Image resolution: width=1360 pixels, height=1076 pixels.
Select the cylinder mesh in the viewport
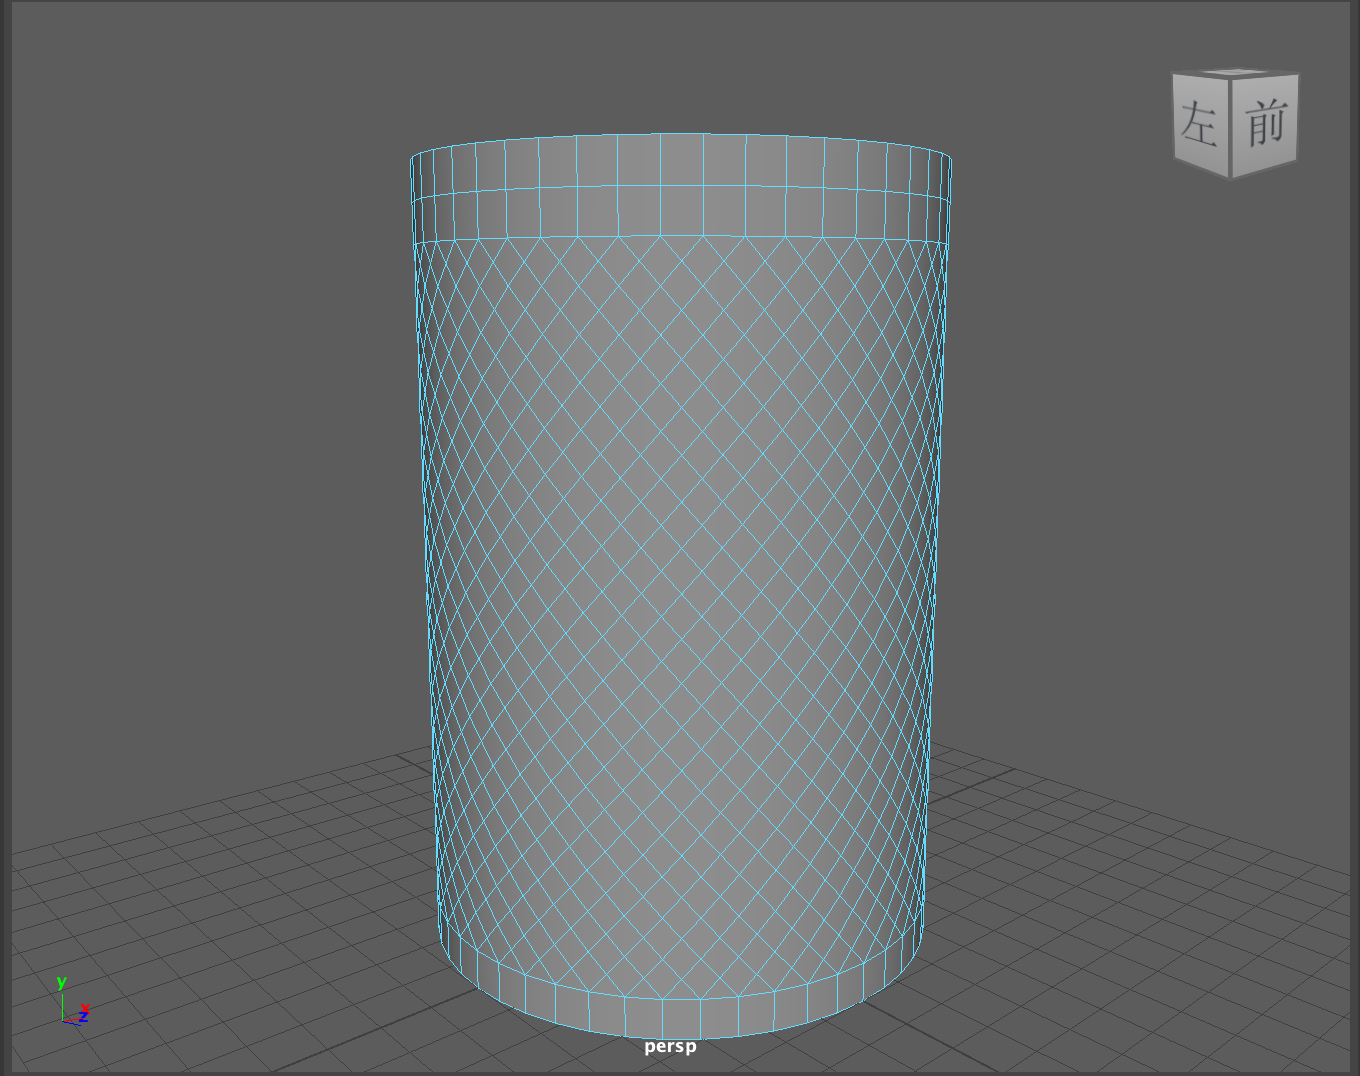(x=680, y=585)
